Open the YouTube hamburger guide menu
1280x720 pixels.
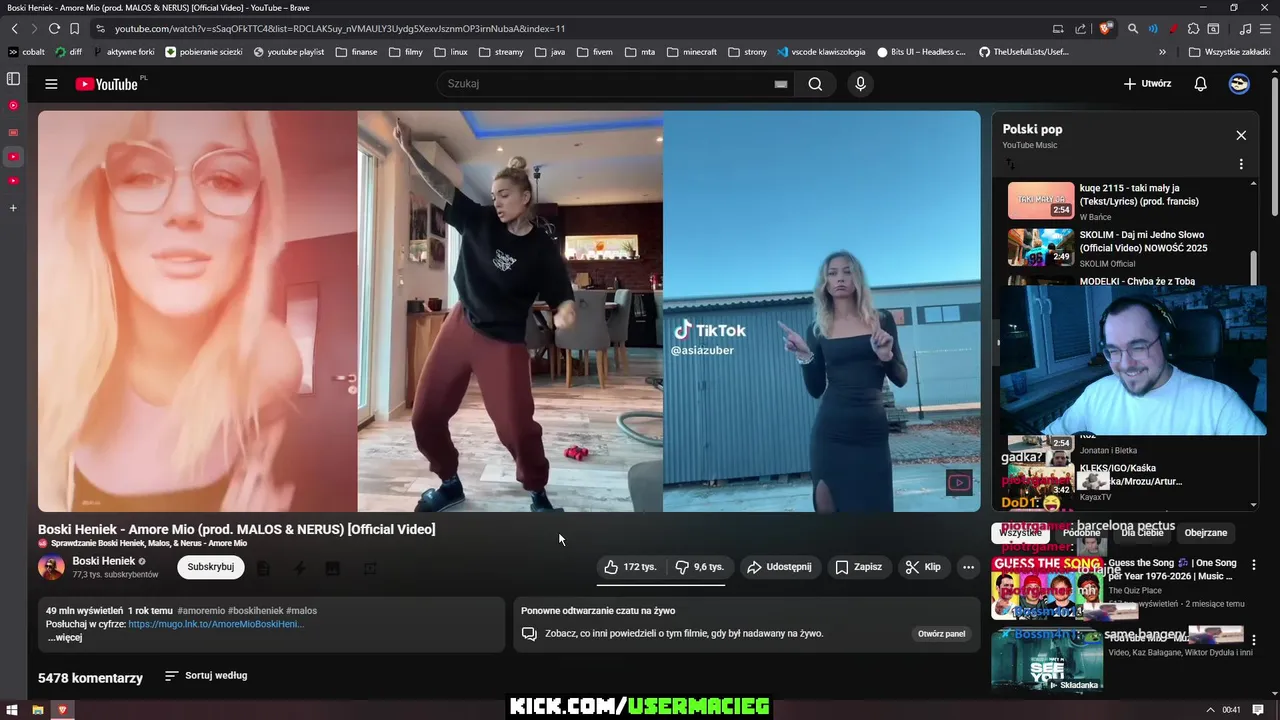[51, 84]
